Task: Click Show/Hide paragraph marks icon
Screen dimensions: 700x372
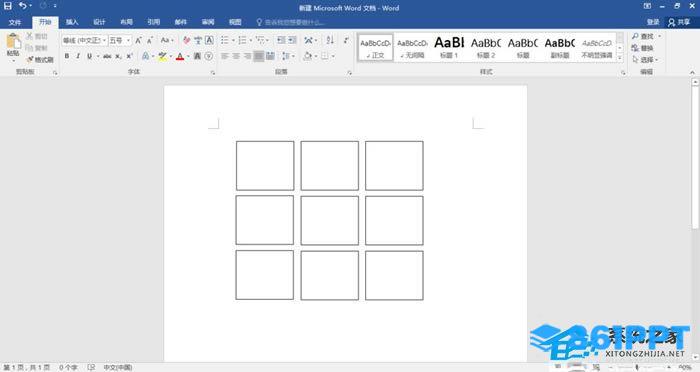Action: (346, 40)
